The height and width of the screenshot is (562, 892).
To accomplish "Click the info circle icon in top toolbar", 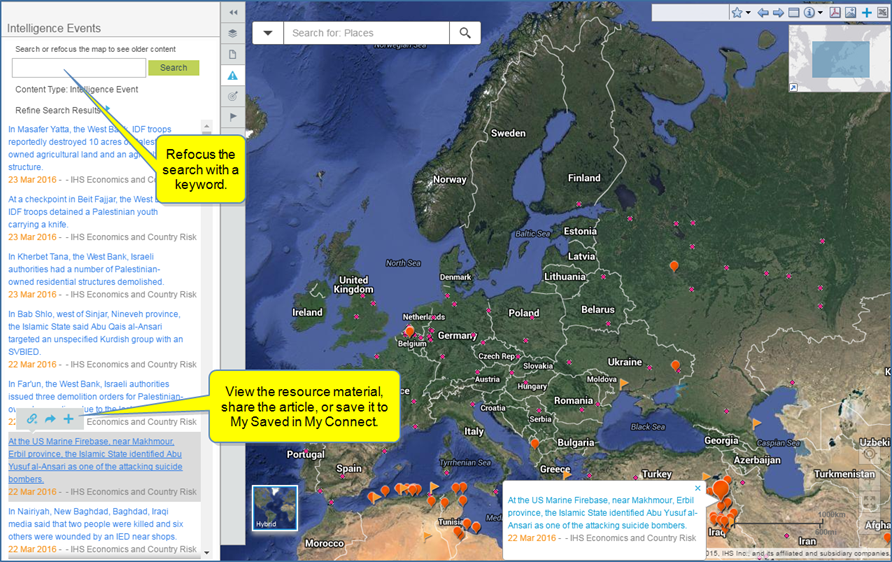I will 809,13.
